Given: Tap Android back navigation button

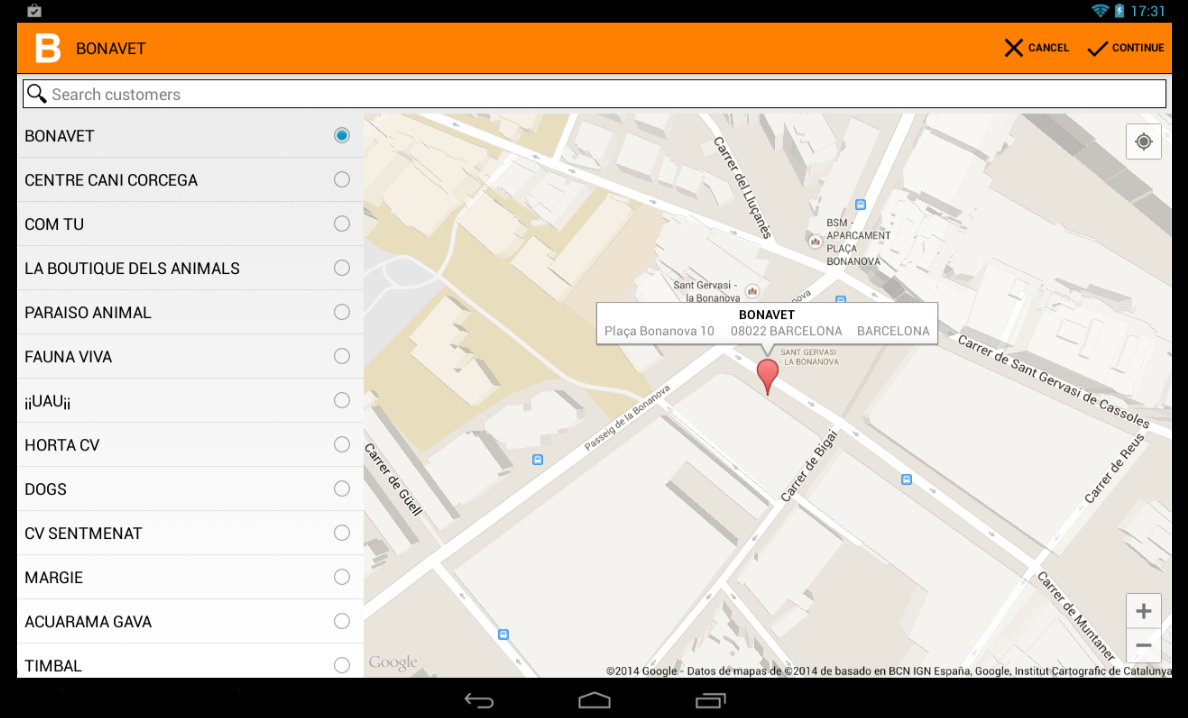Looking at the screenshot, I should (x=479, y=701).
